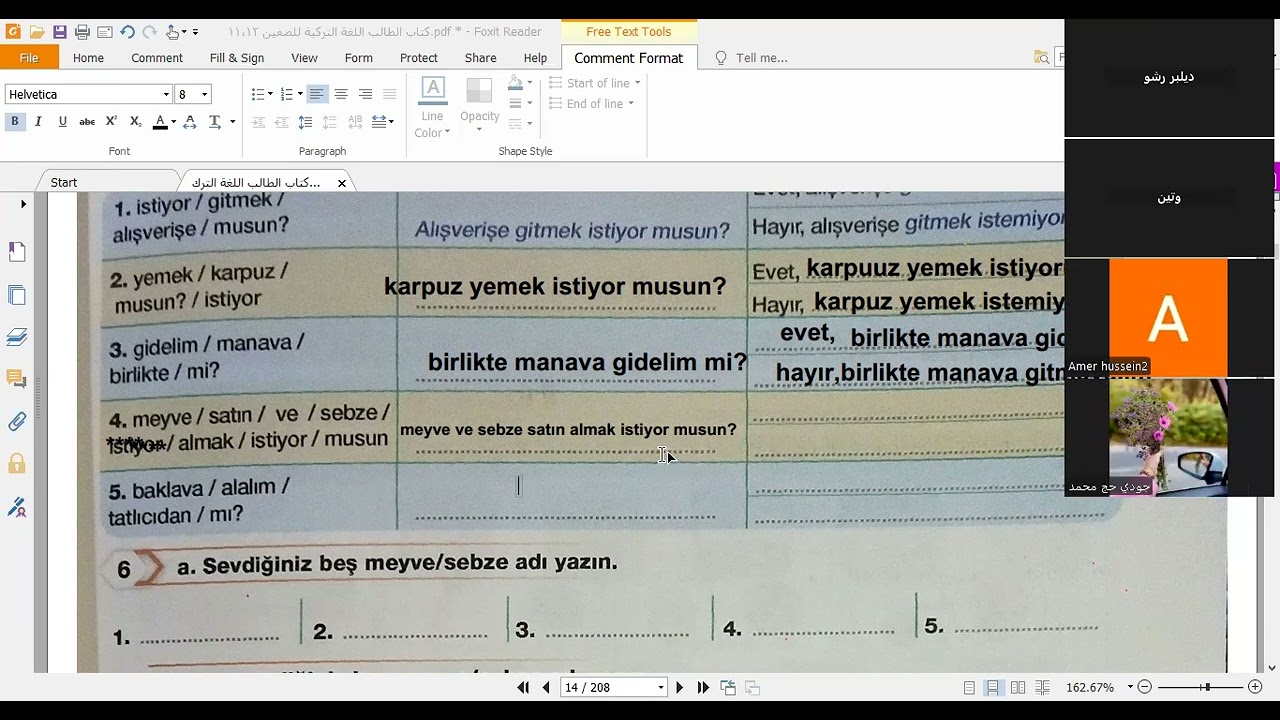
Task: Expand the End of line dropdown
Action: click(x=592, y=104)
